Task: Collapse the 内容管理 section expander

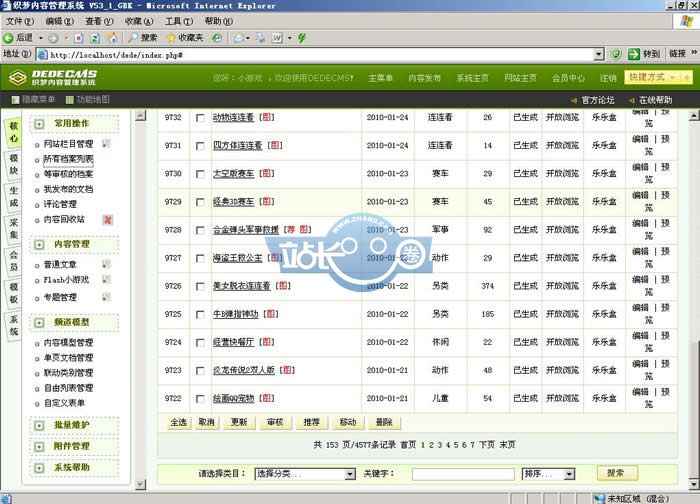Action: pos(39,245)
